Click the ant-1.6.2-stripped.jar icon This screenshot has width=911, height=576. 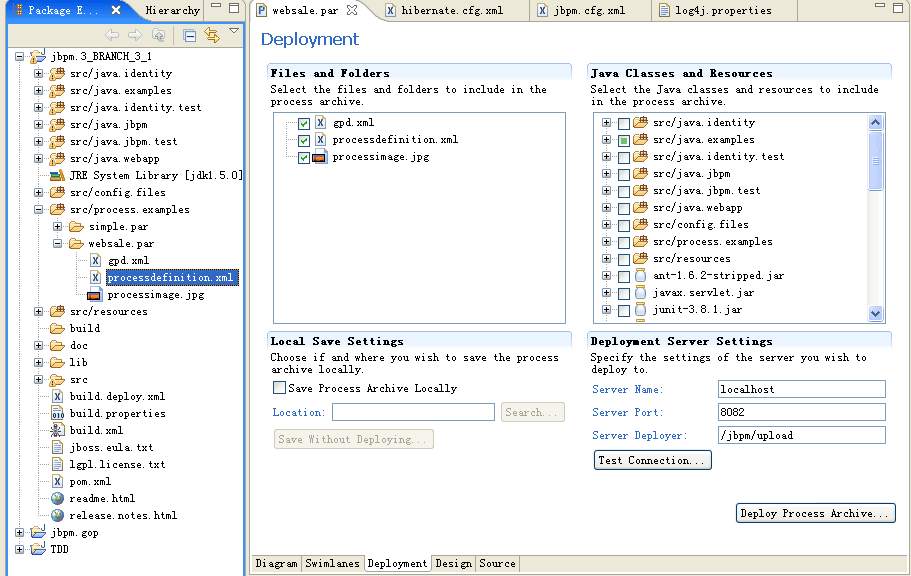(640, 276)
